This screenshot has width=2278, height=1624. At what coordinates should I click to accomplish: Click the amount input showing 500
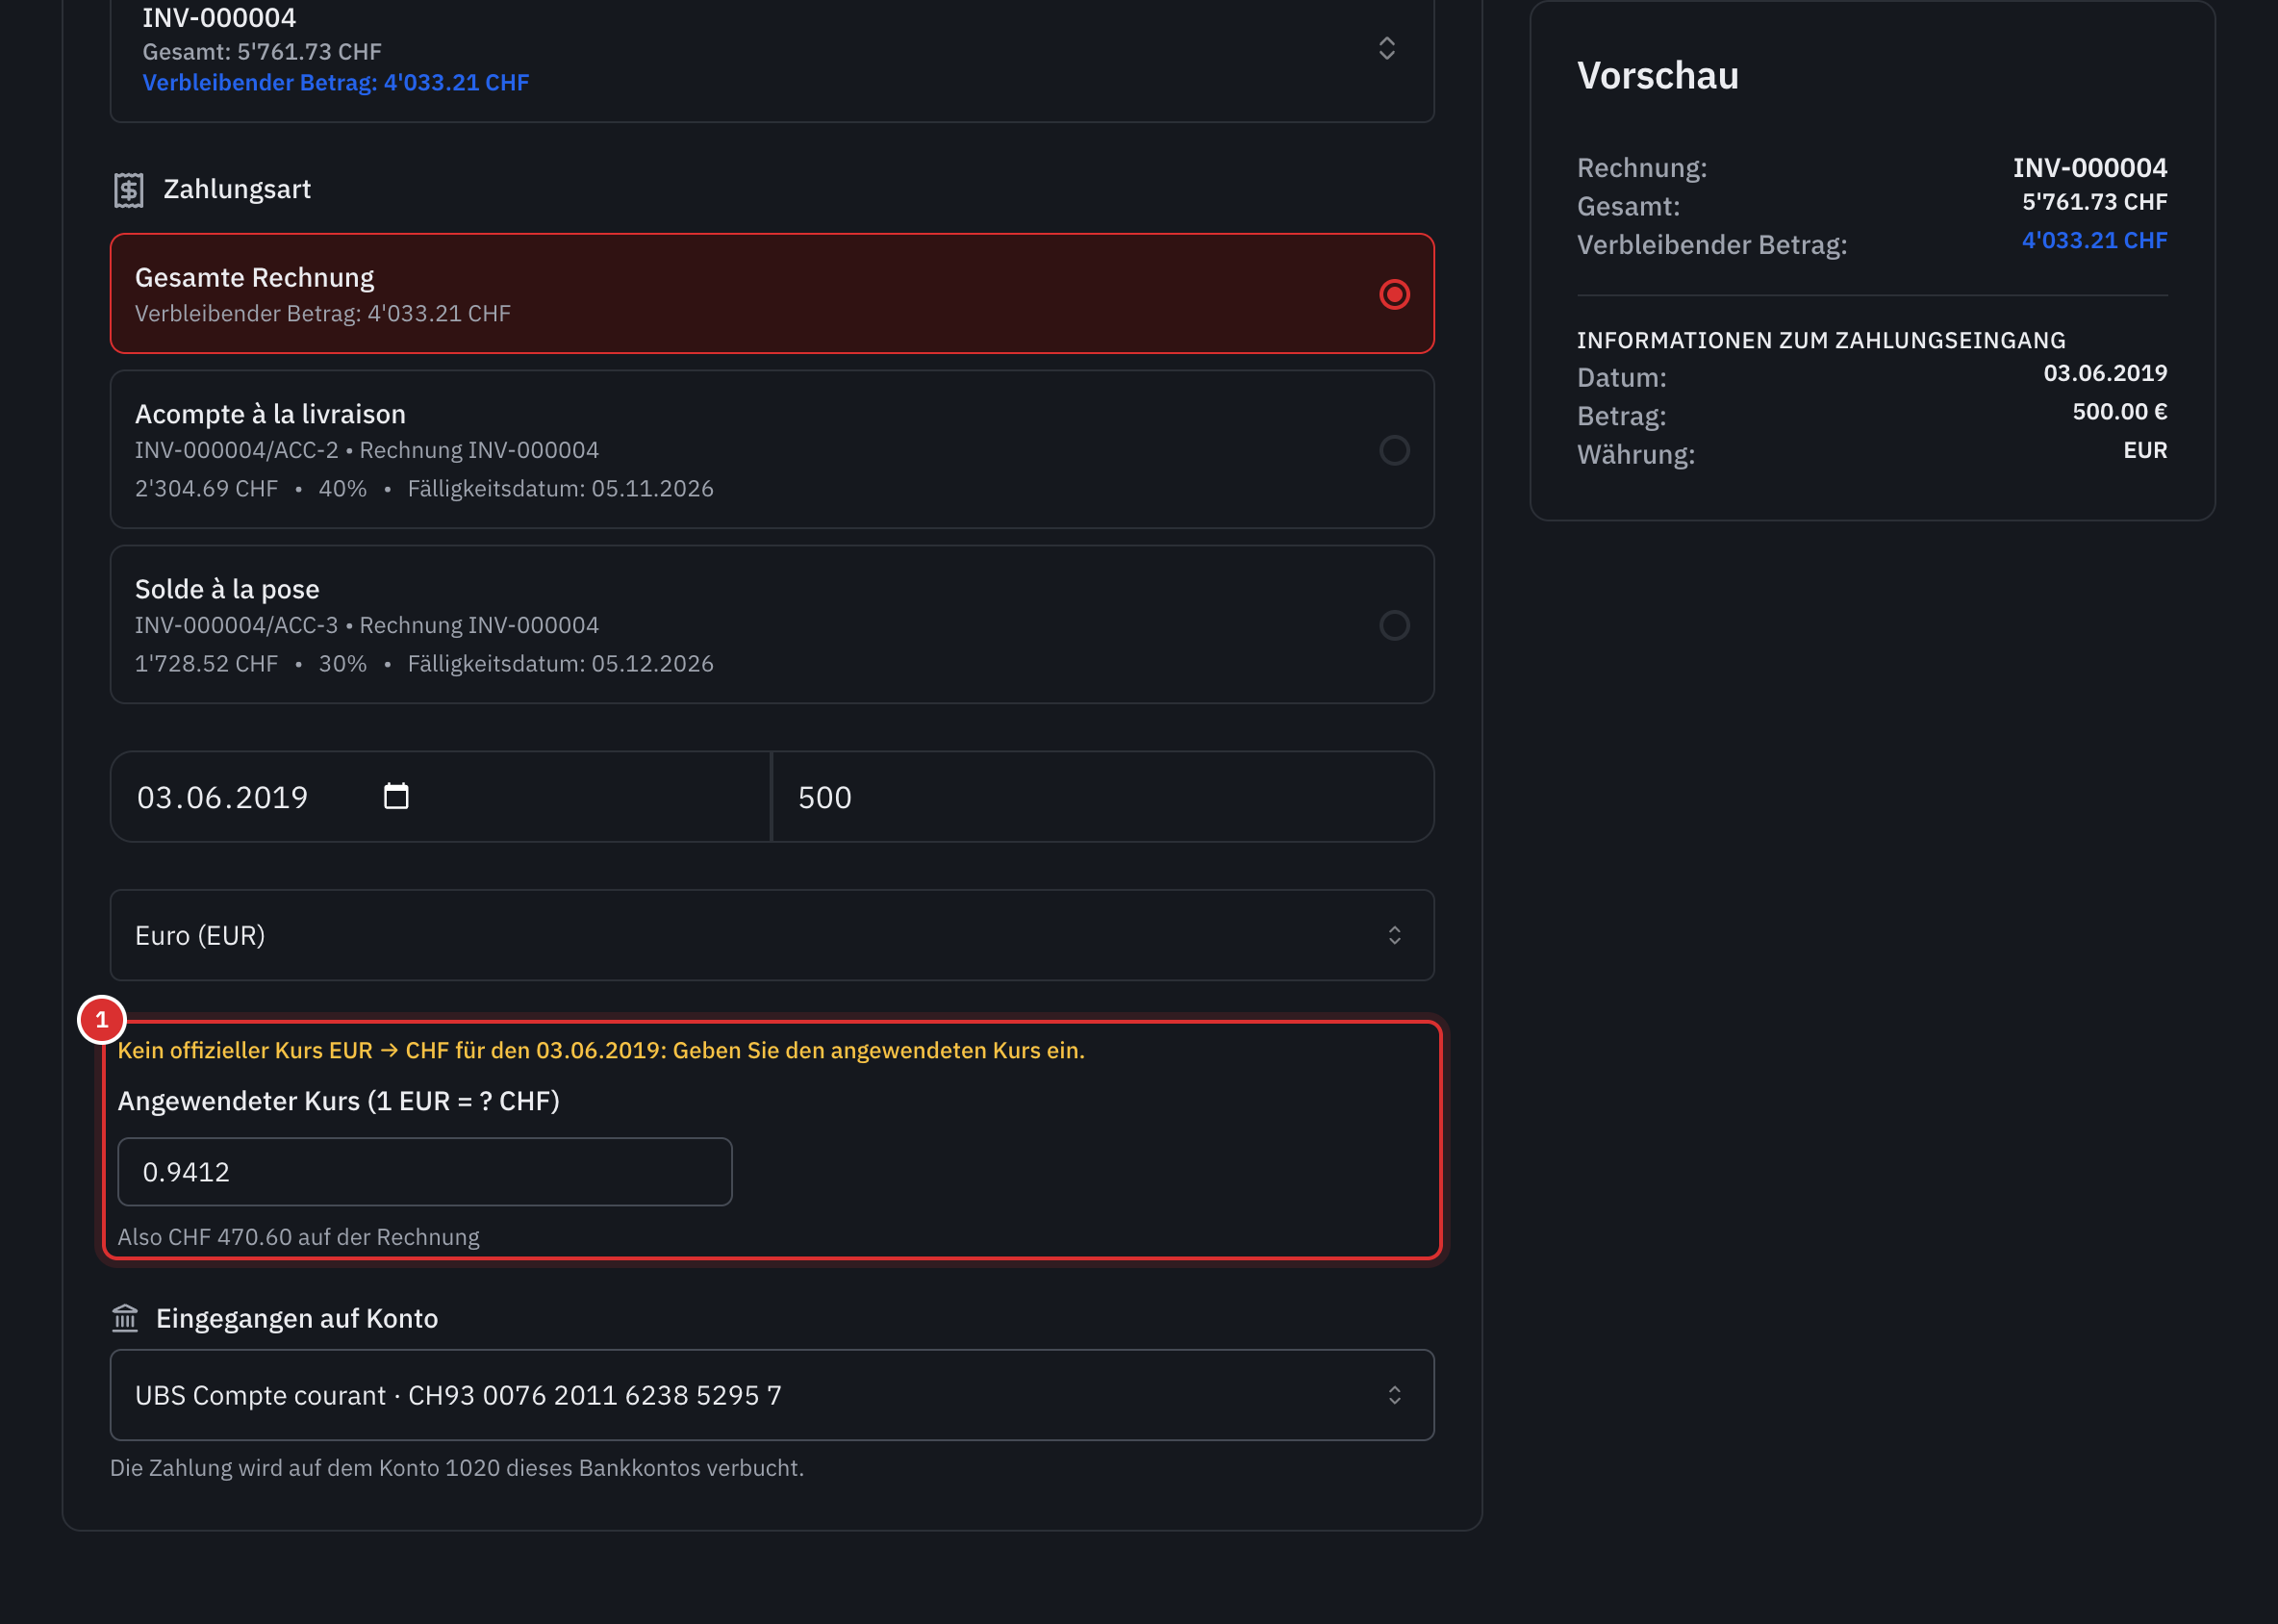coord(1103,797)
